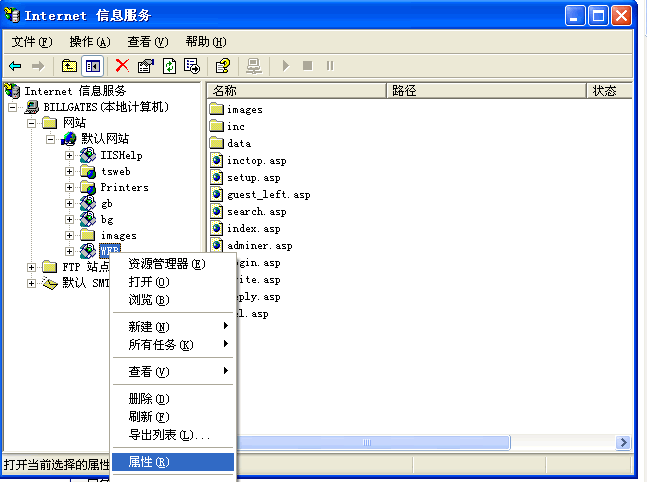Expand the IISHelp tree node
This screenshot has width=647, height=482.
point(69,155)
